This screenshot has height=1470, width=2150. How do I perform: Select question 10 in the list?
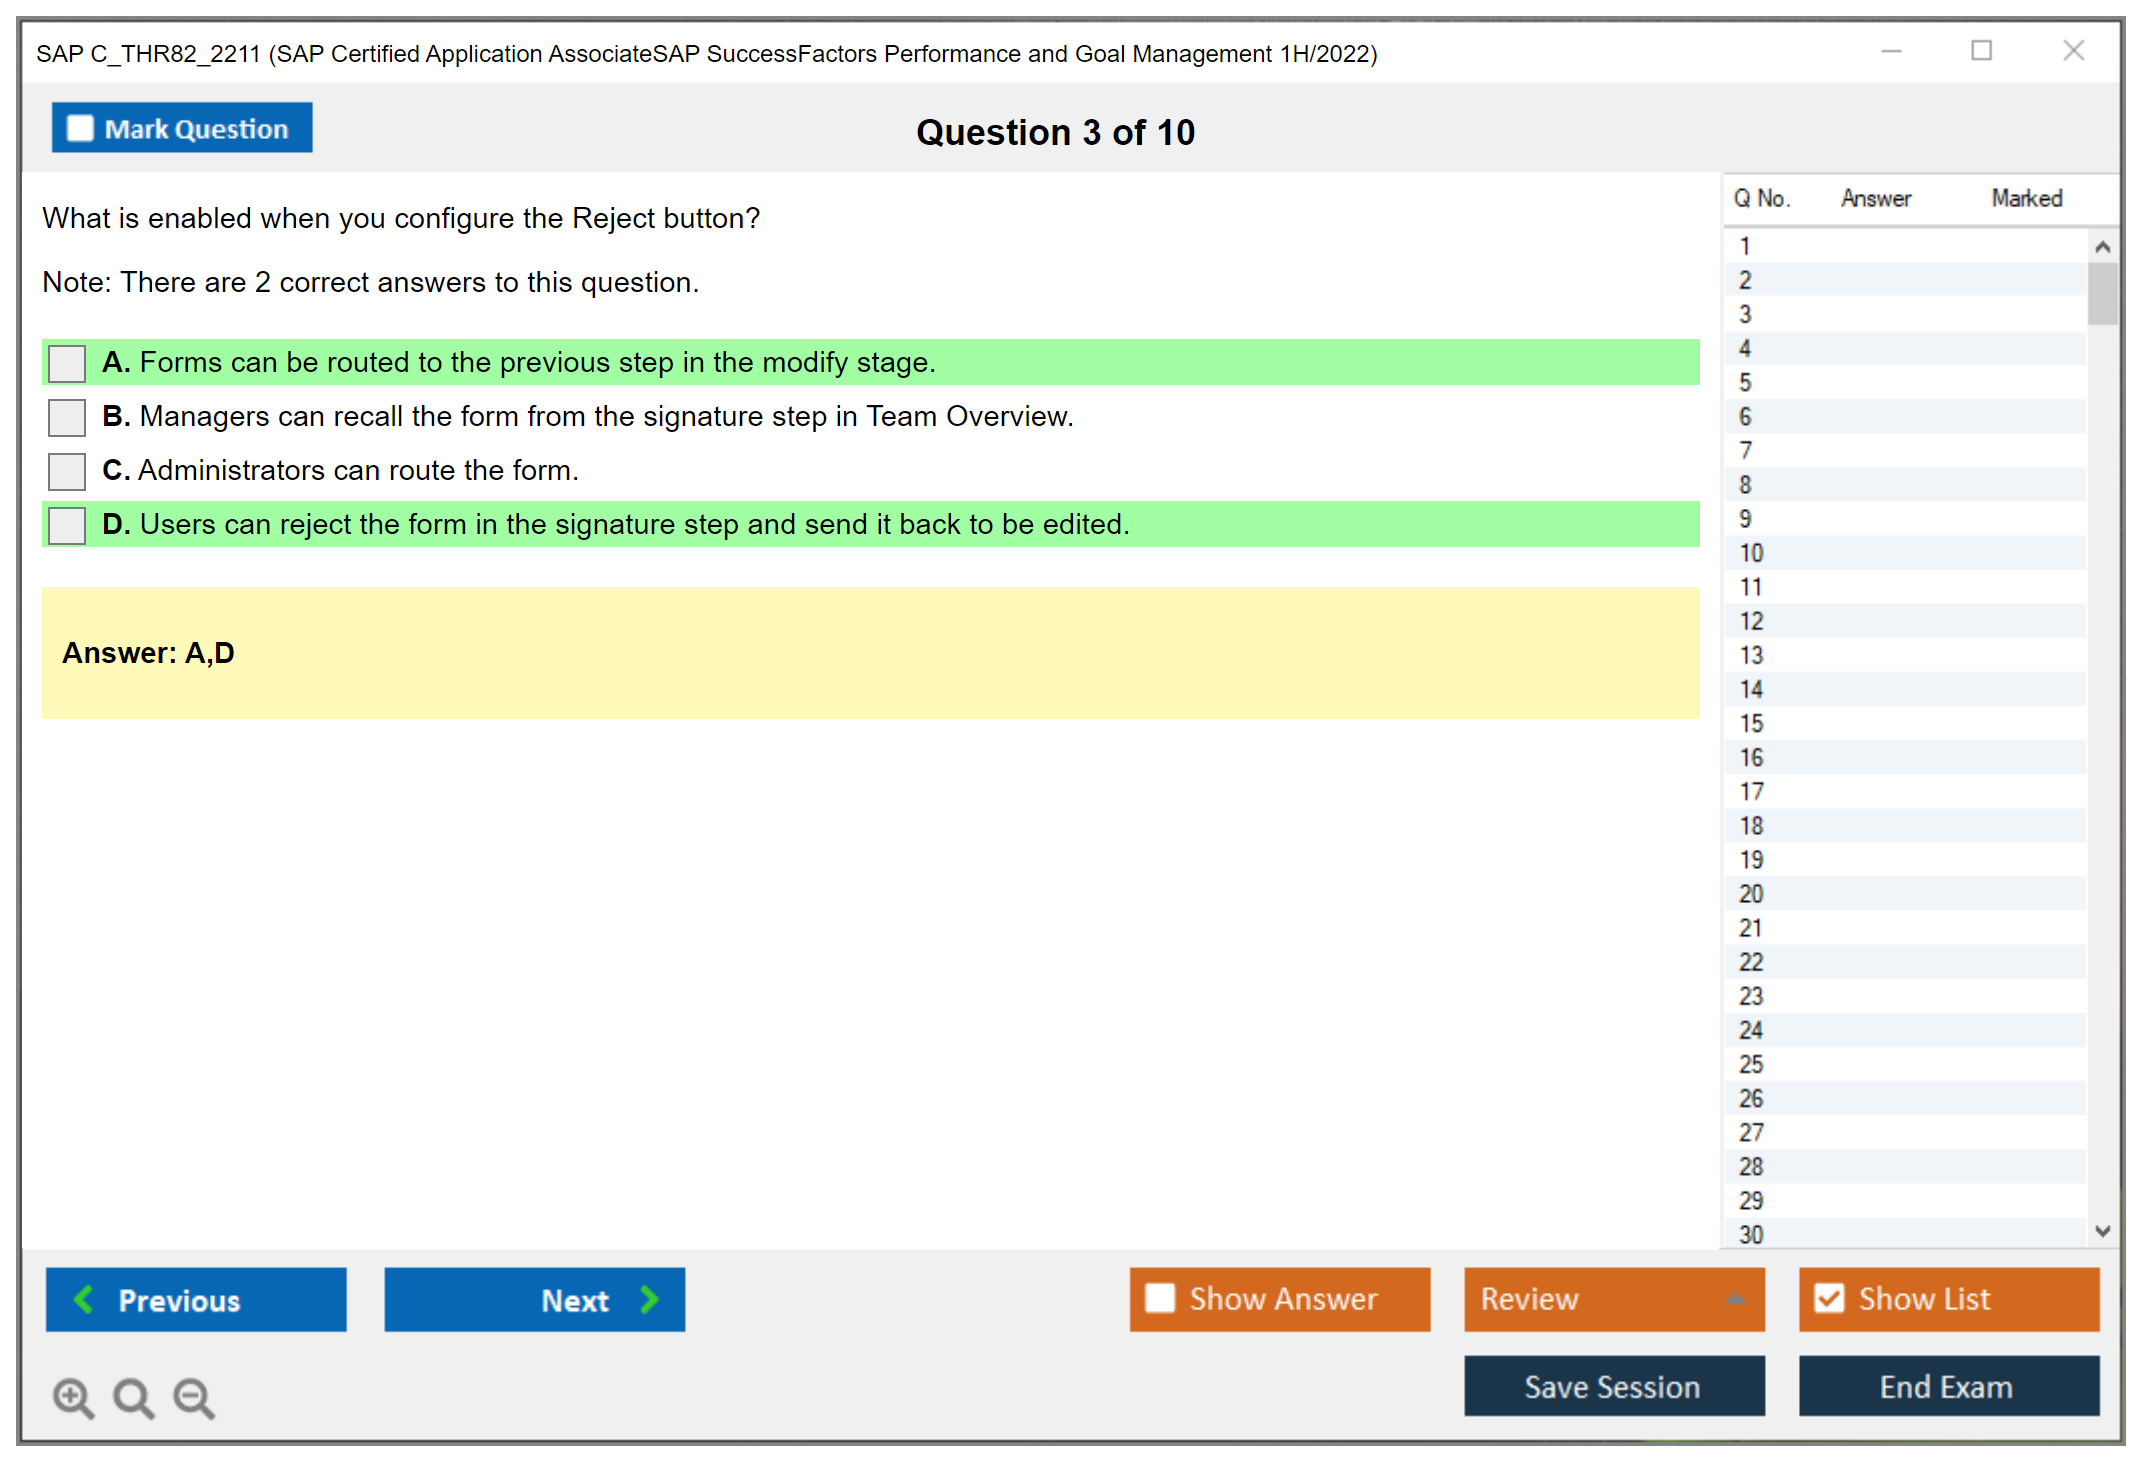1751,553
